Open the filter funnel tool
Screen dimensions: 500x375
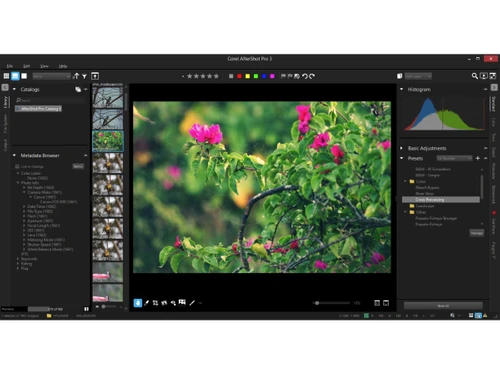[85, 76]
